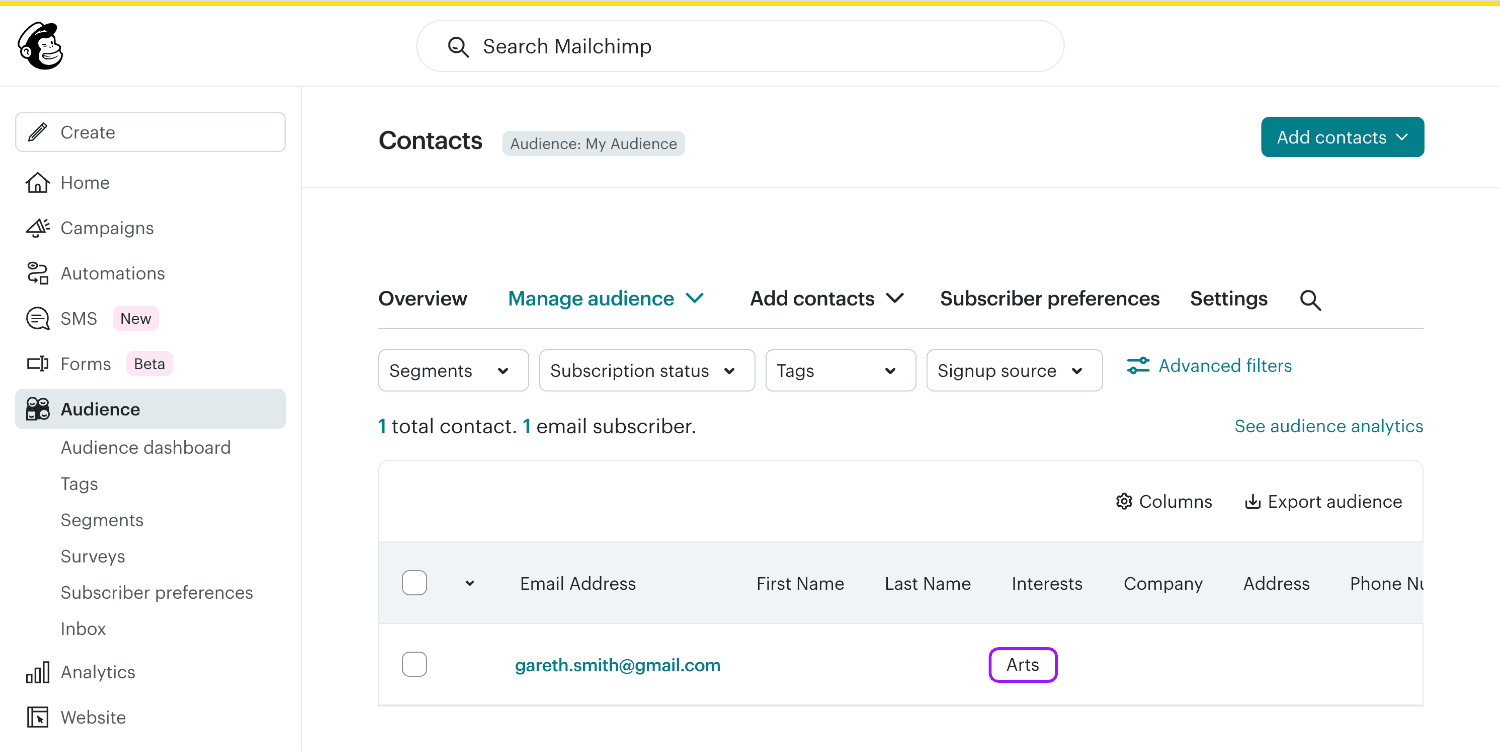
Task: Click the teal Add contacts button
Action: 1342,138
